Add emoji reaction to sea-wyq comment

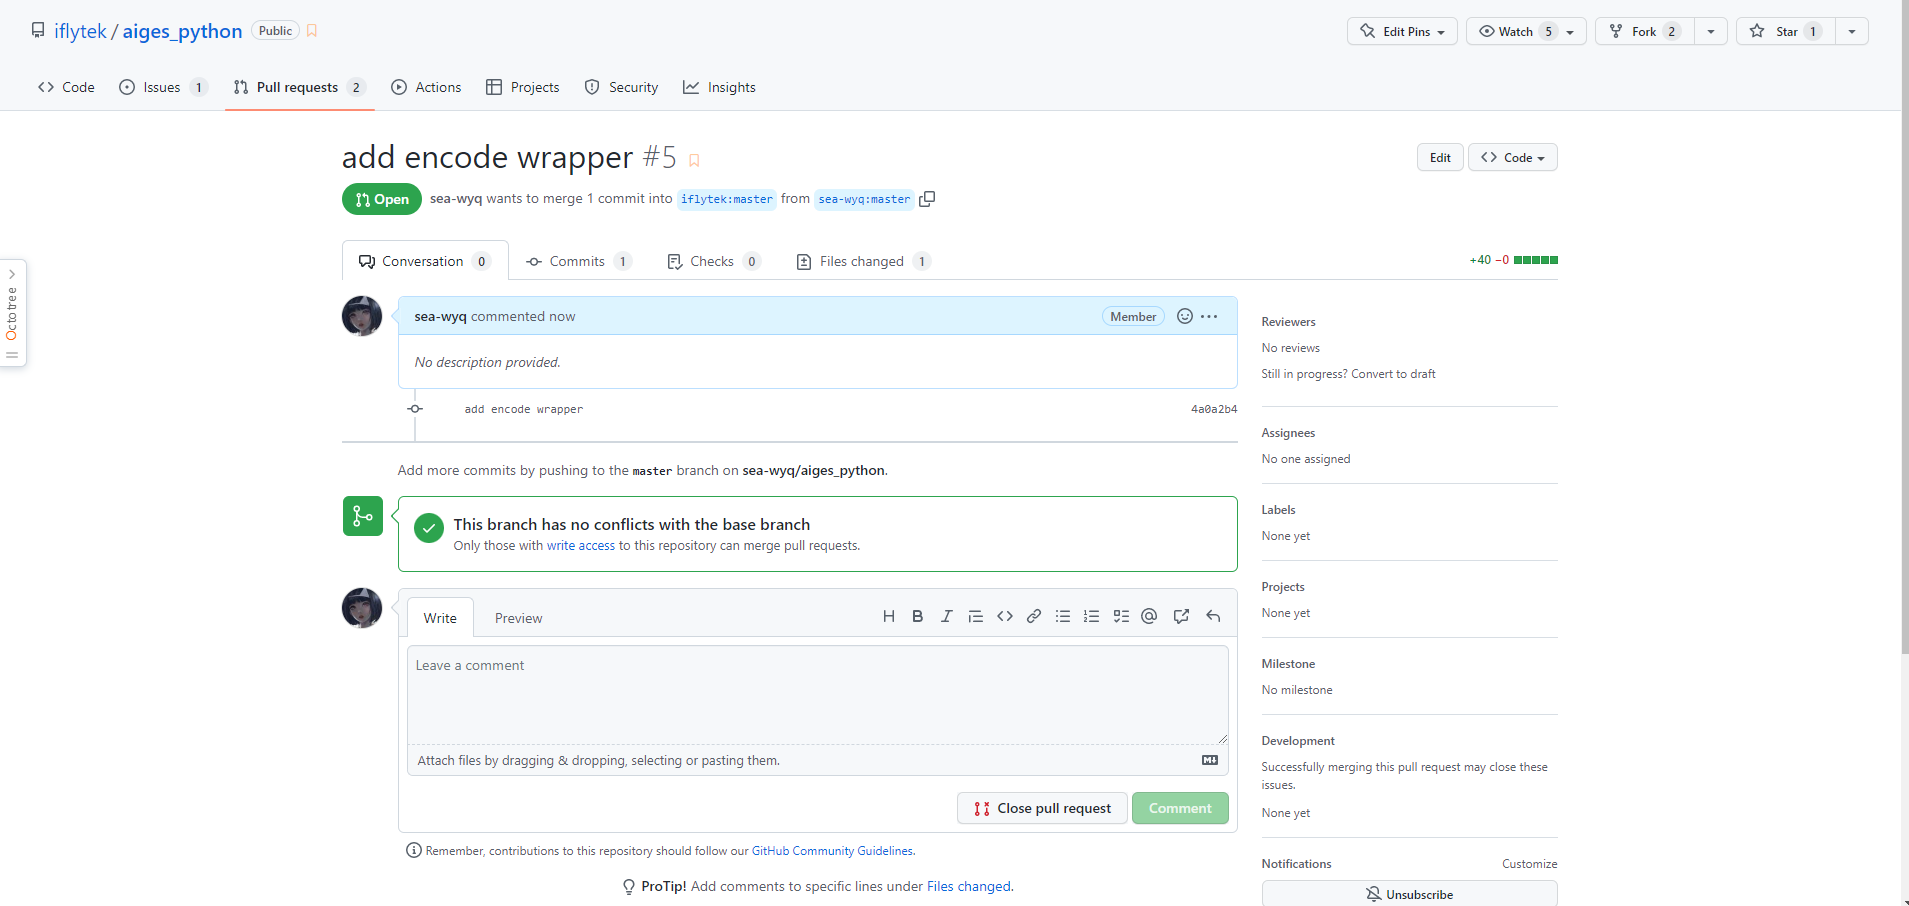[x=1185, y=316]
